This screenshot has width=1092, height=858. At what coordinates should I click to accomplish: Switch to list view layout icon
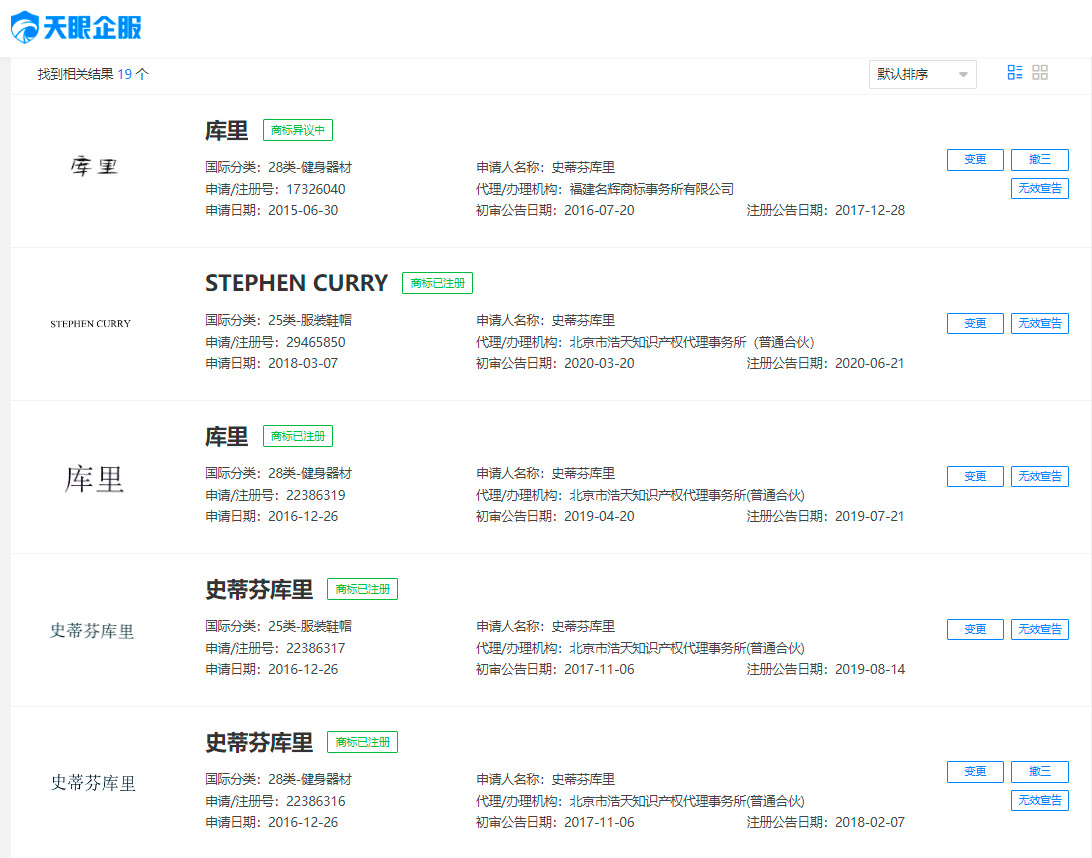1015,72
